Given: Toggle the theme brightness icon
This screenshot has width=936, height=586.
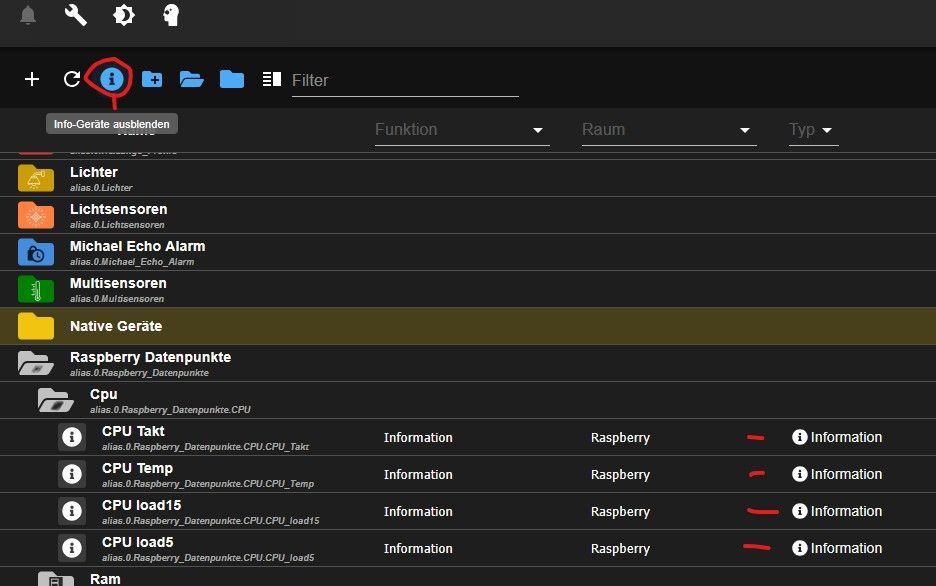Looking at the screenshot, I should pyautogui.click(x=124, y=15).
